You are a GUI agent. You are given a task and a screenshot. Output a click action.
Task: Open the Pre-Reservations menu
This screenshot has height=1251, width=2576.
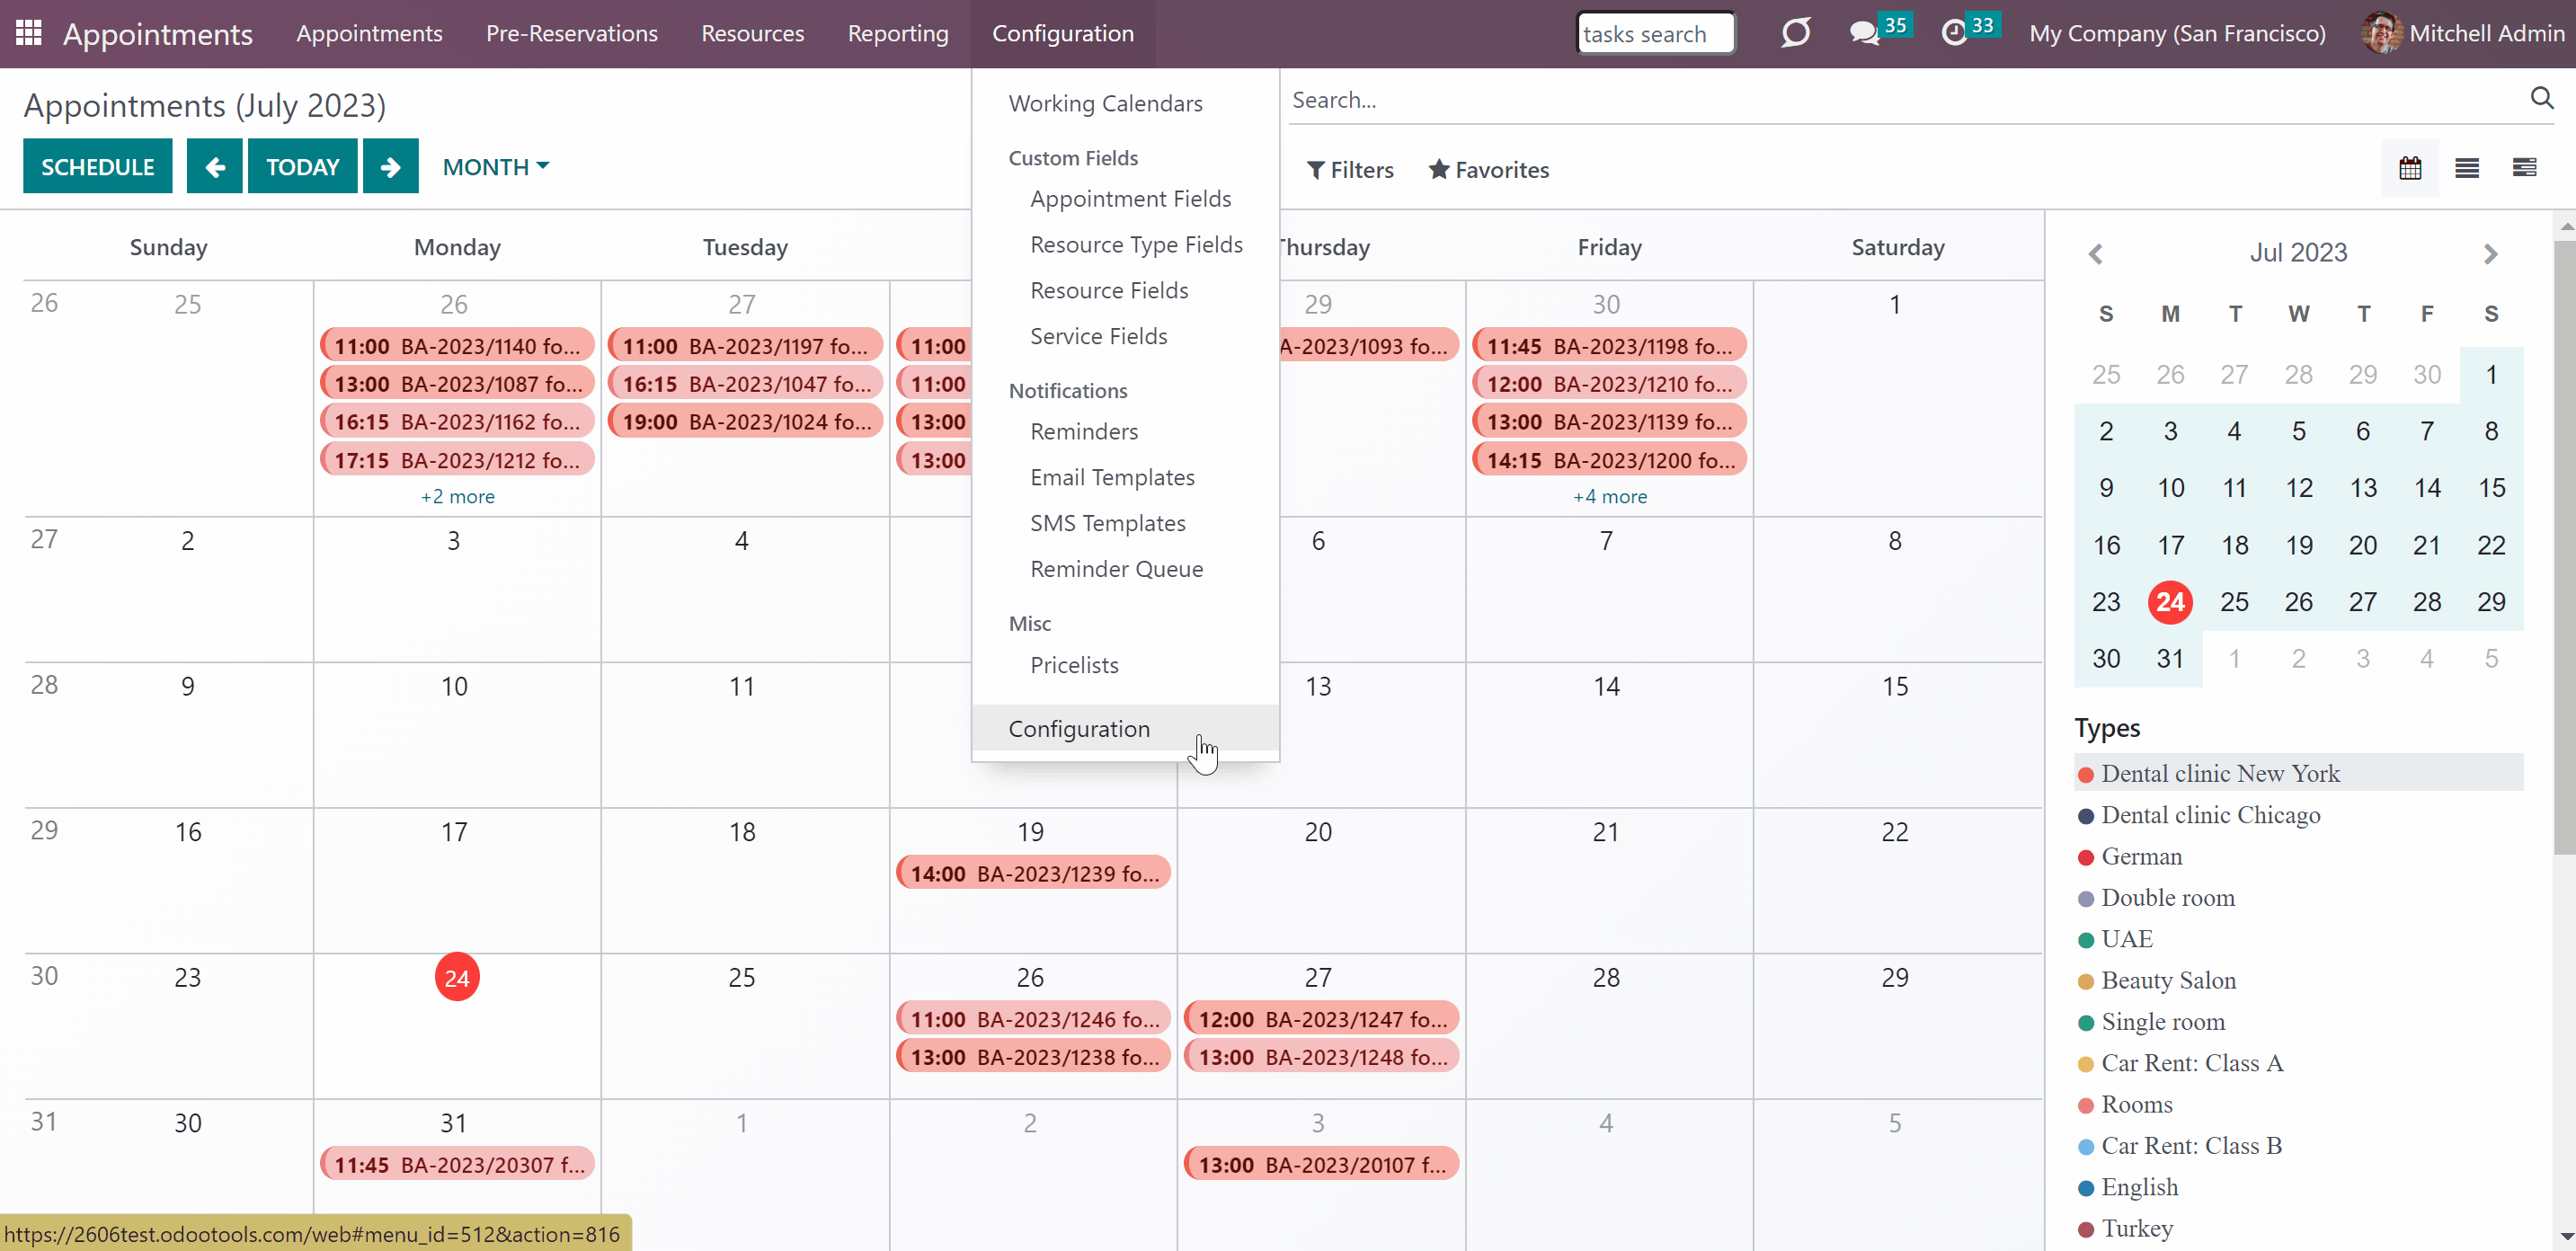571,33
